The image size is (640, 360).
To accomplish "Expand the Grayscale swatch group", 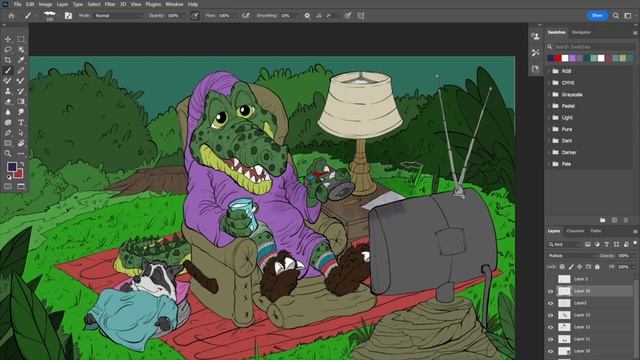I will (x=549, y=94).
